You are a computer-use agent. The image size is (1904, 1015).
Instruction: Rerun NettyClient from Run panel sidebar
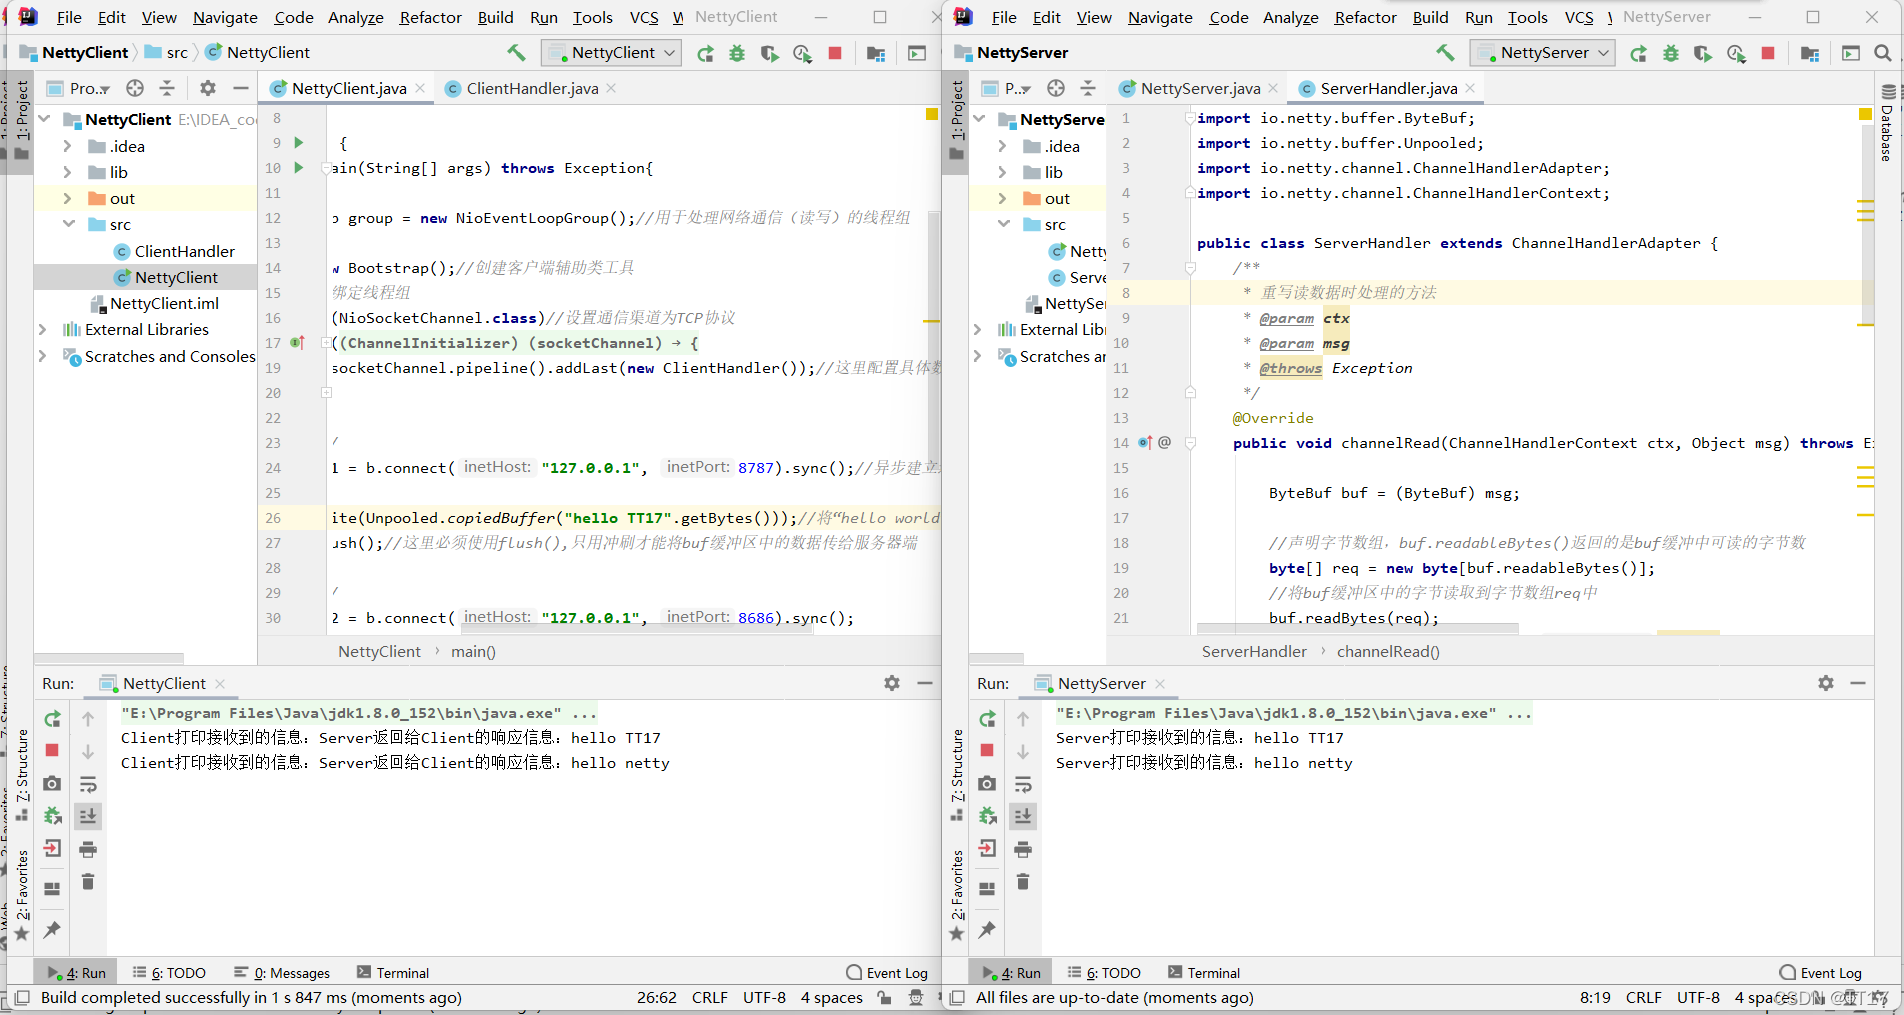[53, 719]
